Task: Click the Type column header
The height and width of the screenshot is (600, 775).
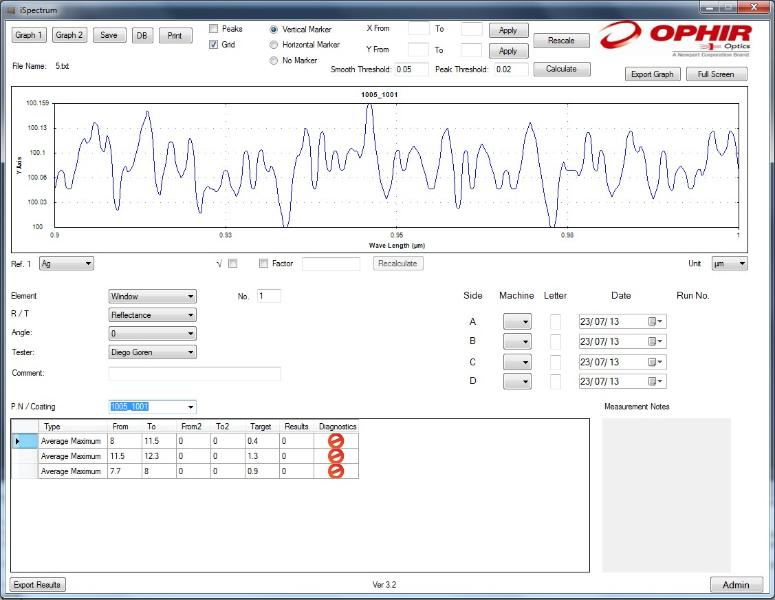Action: coord(72,427)
